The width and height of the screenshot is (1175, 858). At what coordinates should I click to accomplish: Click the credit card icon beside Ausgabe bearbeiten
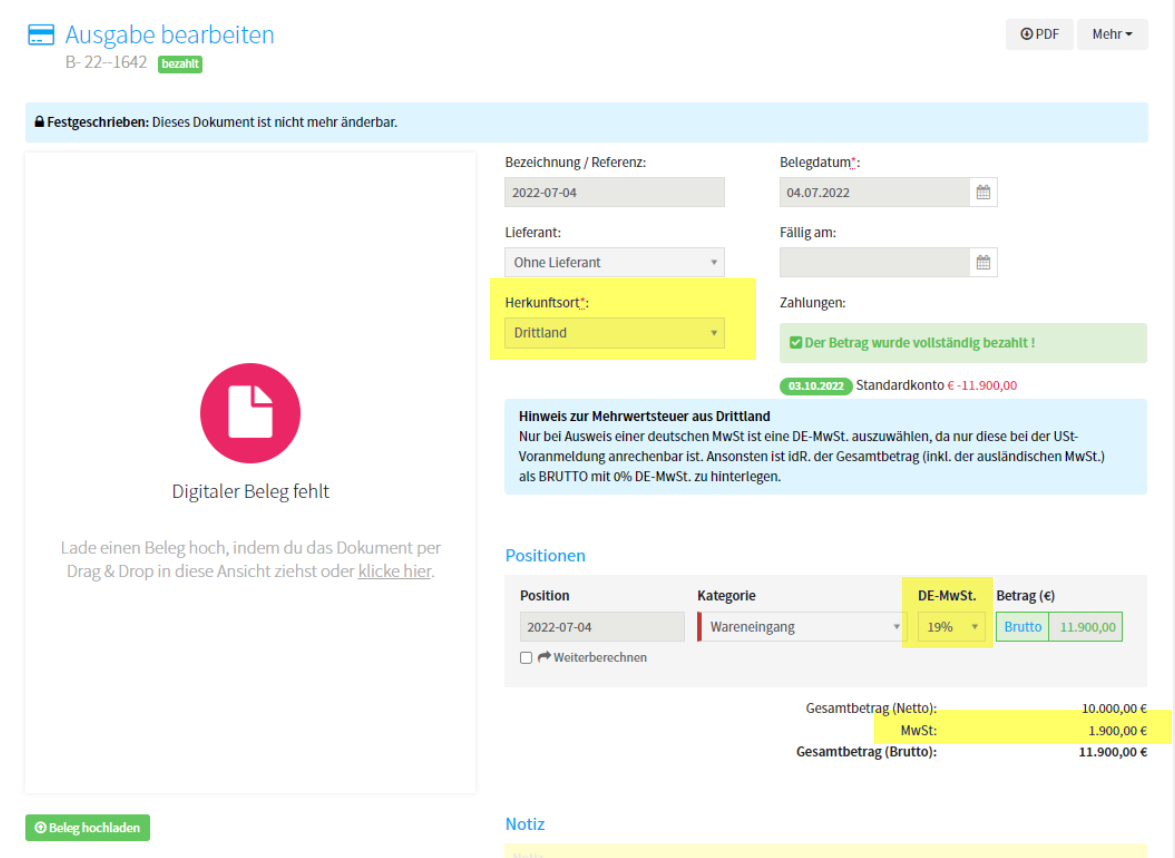pos(40,34)
